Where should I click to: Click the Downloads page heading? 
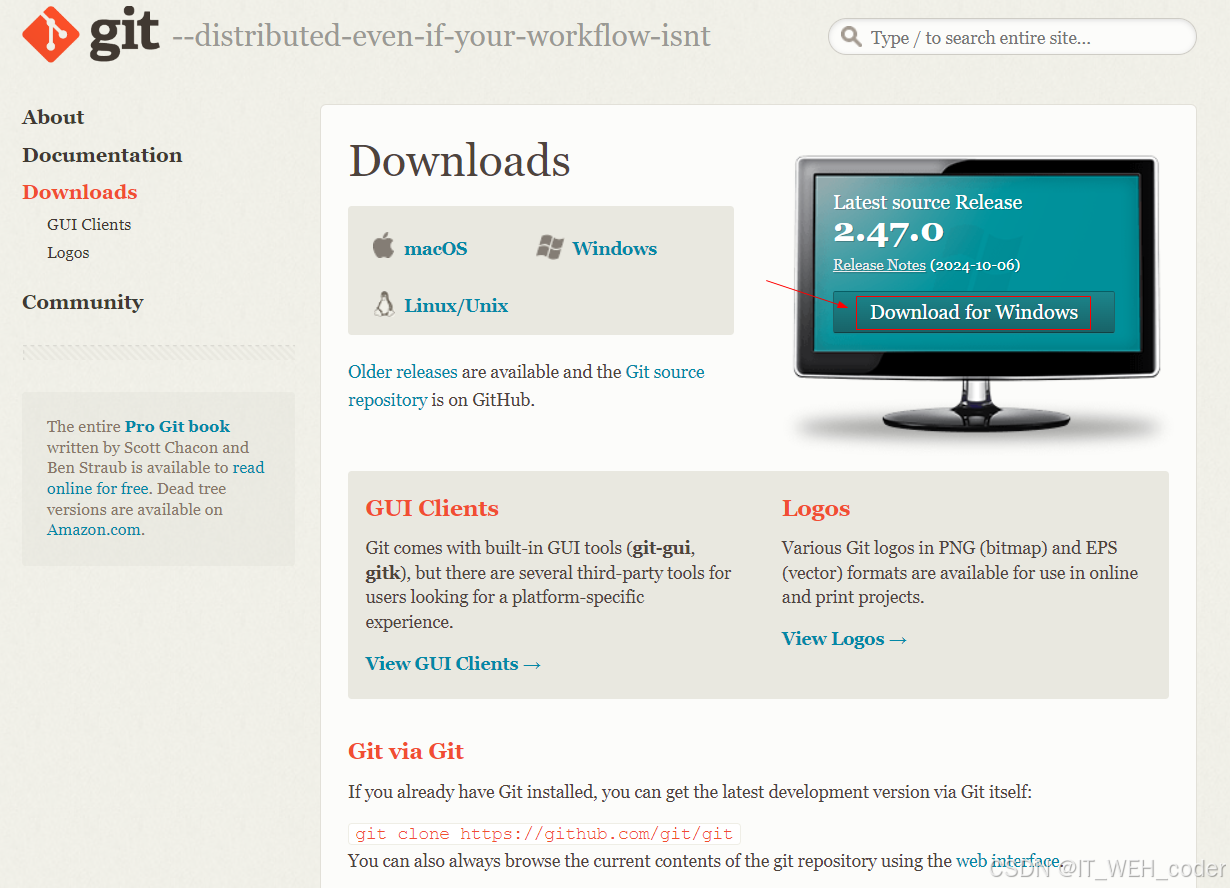click(459, 160)
